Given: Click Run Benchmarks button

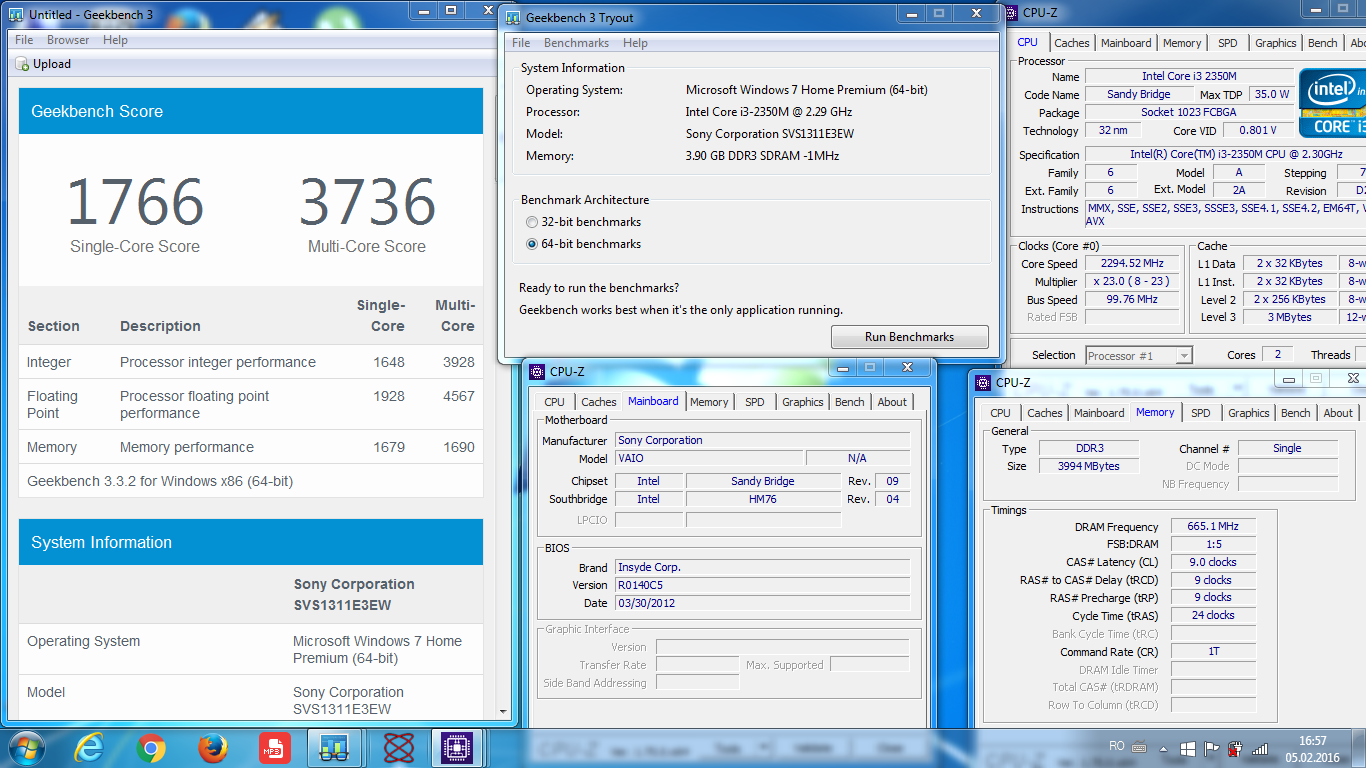Looking at the screenshot, I should click(910, 337).
